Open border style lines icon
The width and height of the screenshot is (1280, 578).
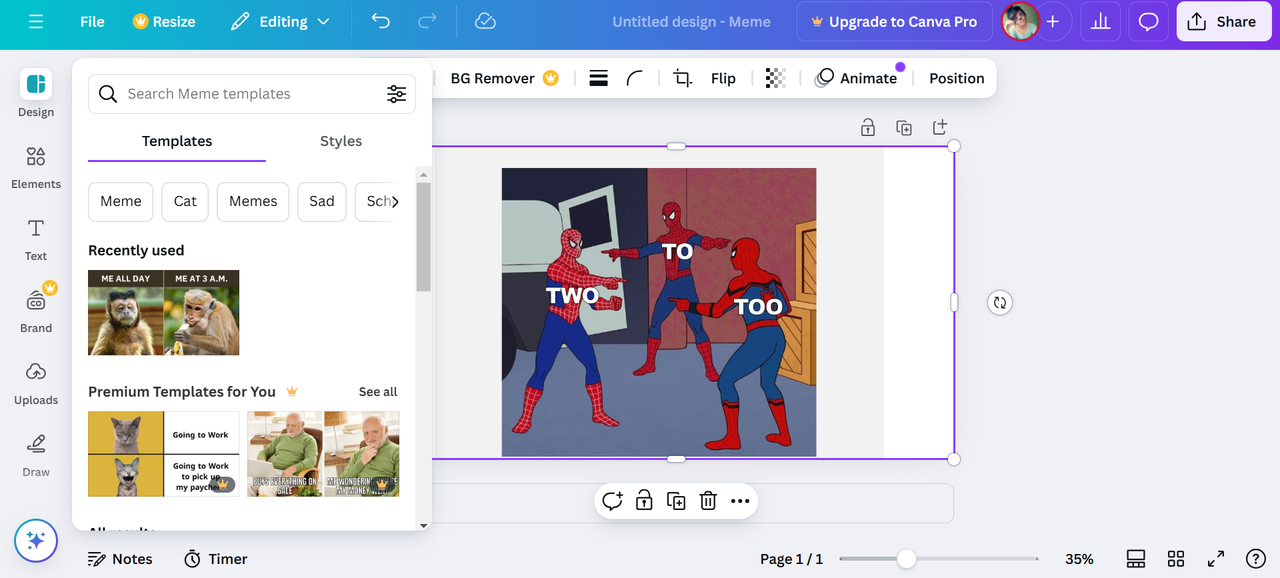599,78
